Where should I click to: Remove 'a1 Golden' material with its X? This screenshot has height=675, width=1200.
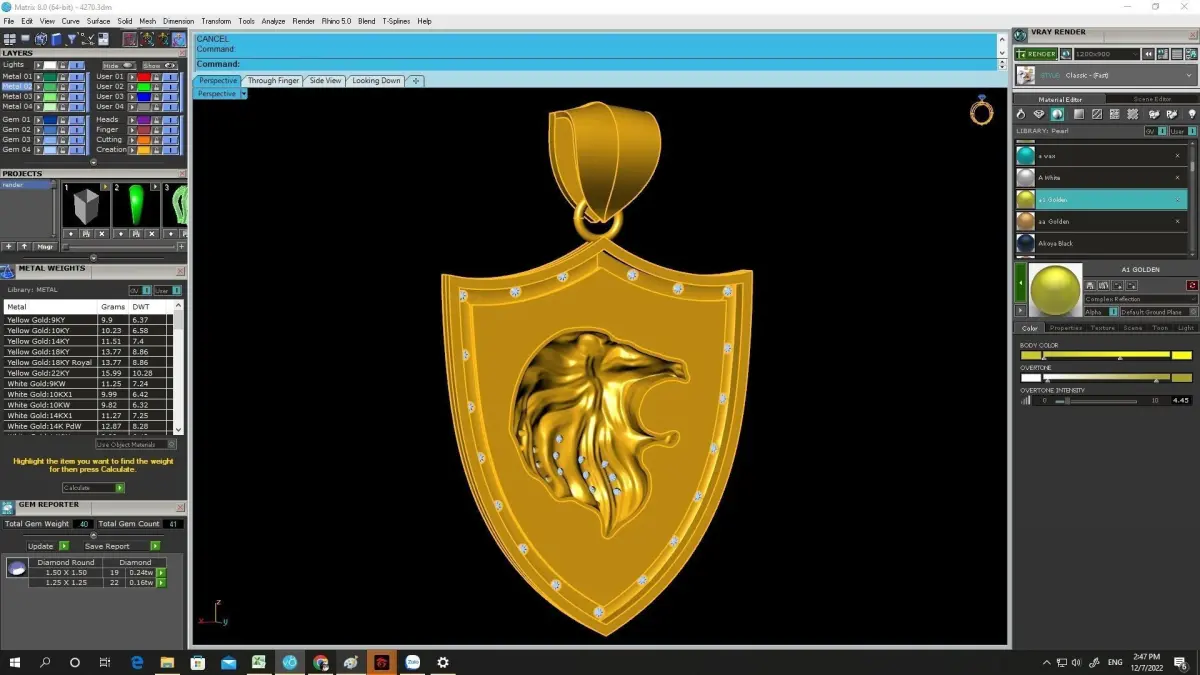click(x=1177, y=199)
